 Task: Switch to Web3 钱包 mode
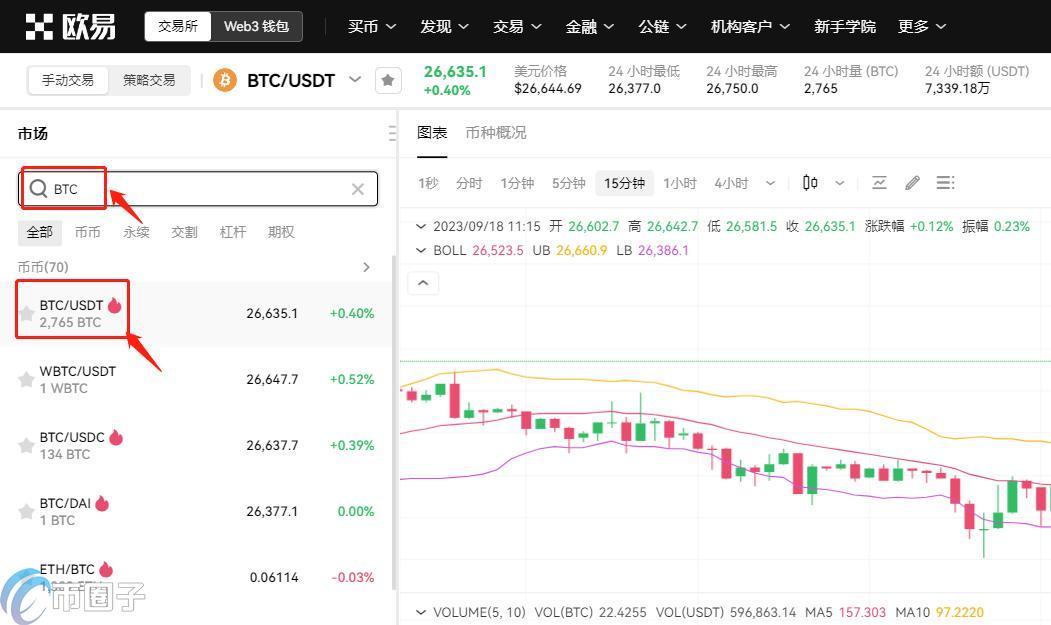tap(256, 26)
